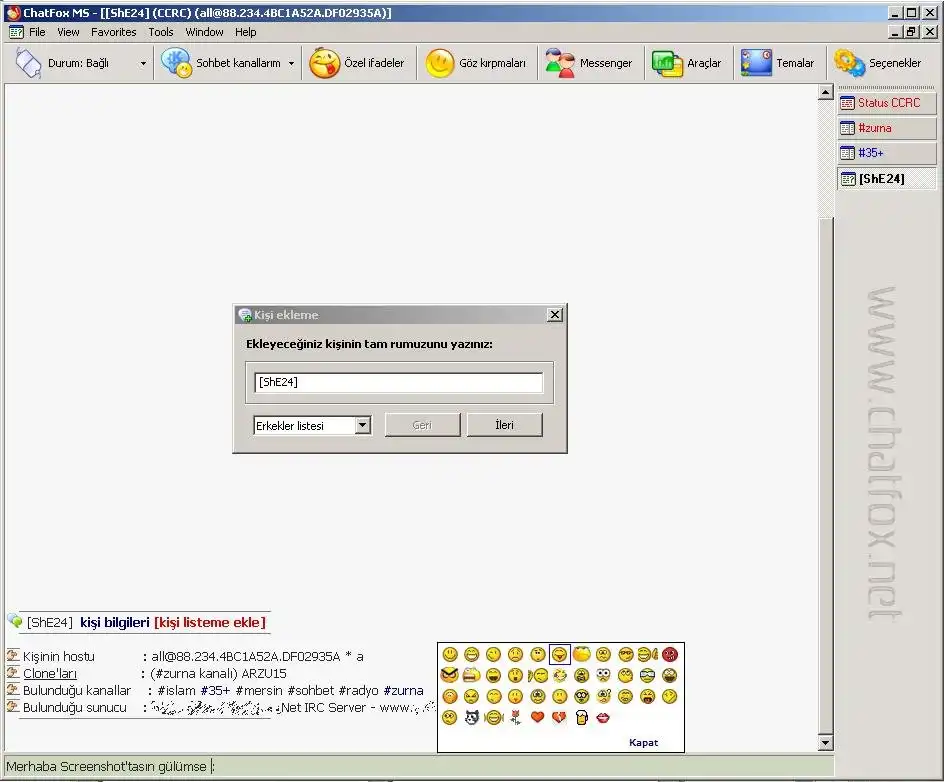Insert the winking face emoticon
Image resolution: width=944 pixels, height=782 pixels.
[493, 654]
